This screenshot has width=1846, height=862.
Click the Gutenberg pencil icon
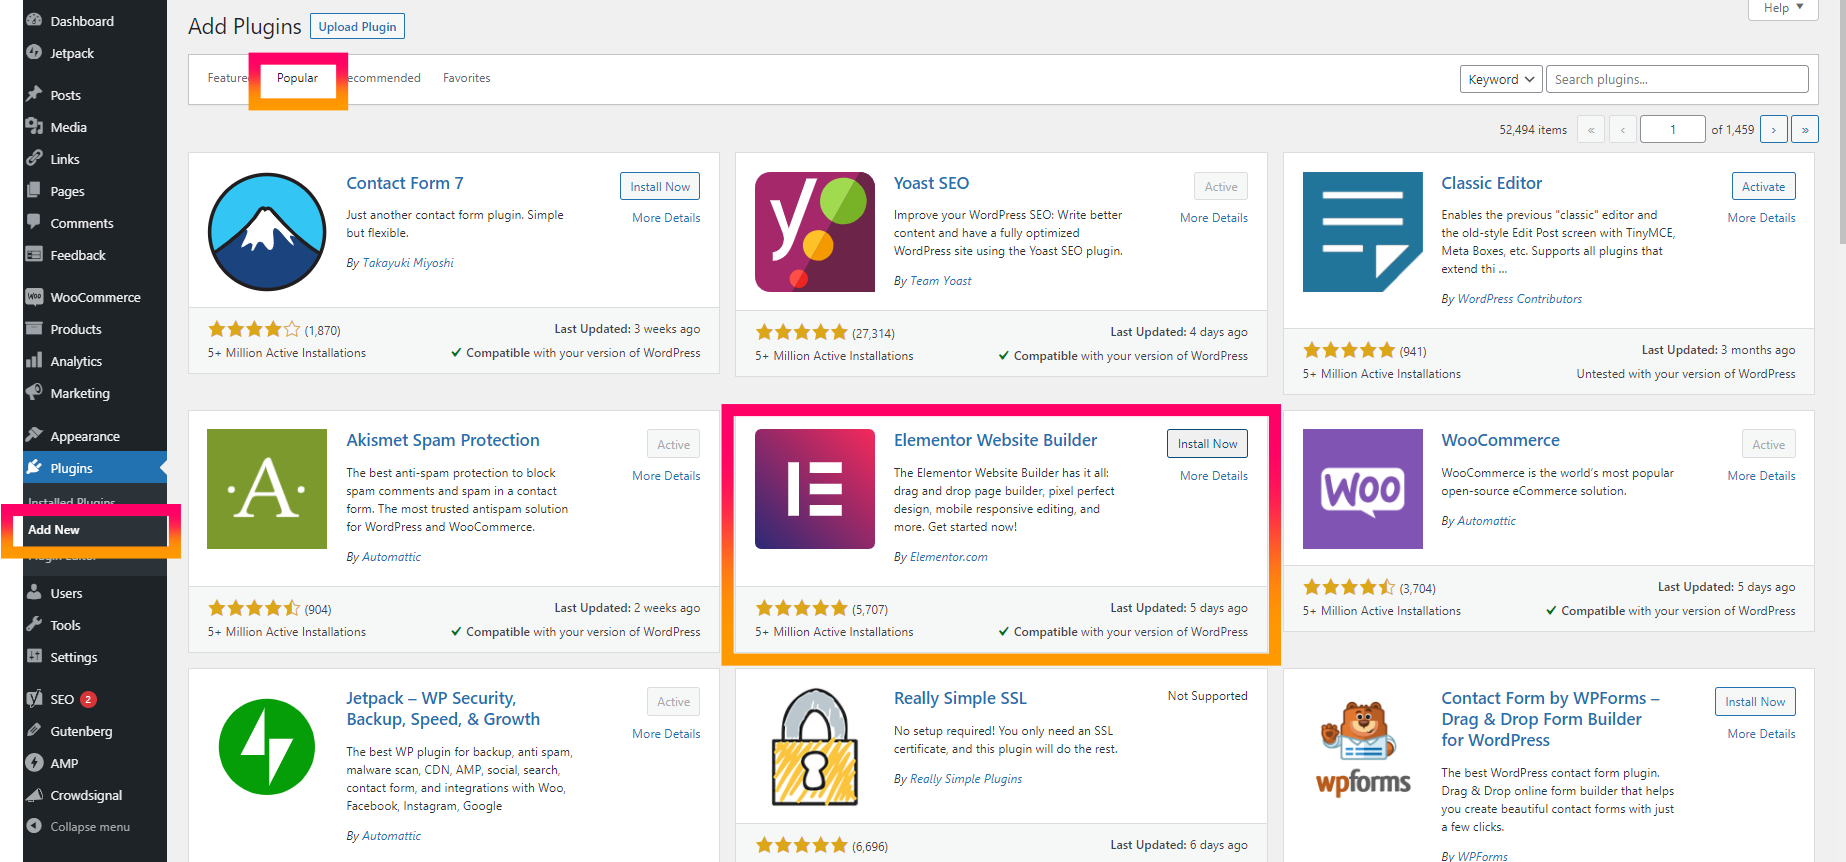point(35,731)
